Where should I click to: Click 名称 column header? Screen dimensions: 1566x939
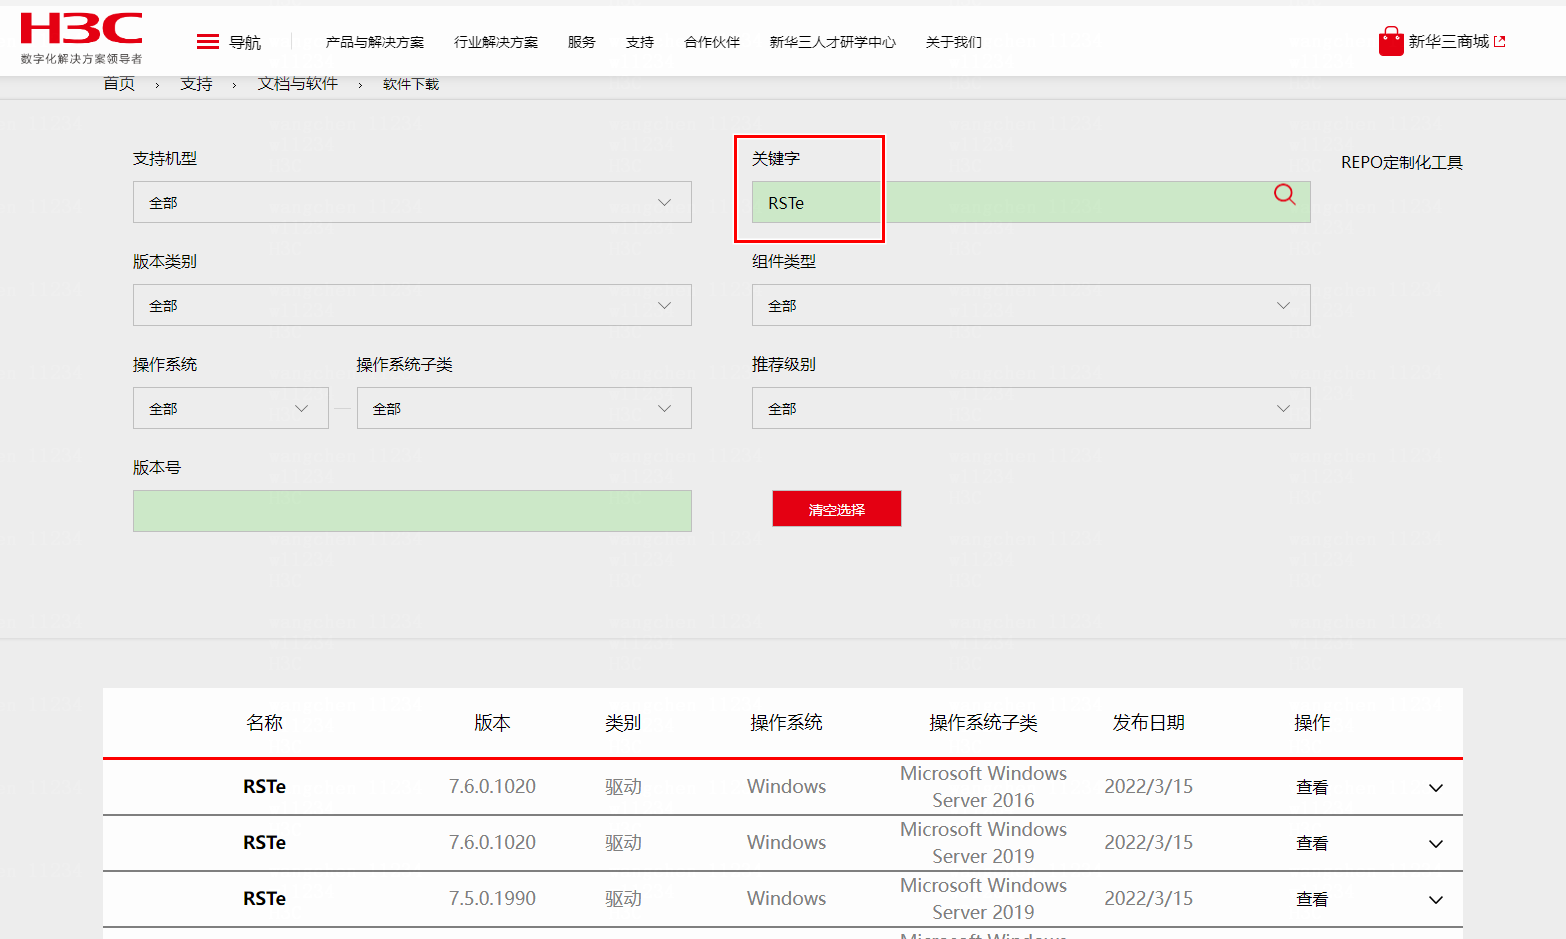(264, 722)
